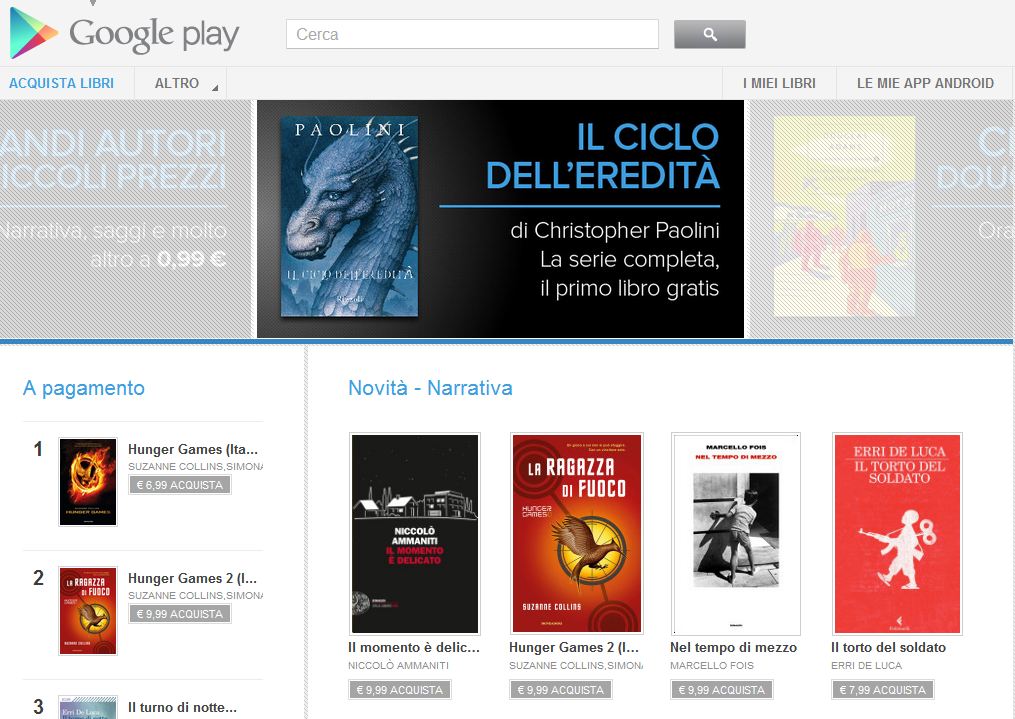
Task: Open La ragazza di fuoco cover in Novità
Action: (x=576, y=533)
